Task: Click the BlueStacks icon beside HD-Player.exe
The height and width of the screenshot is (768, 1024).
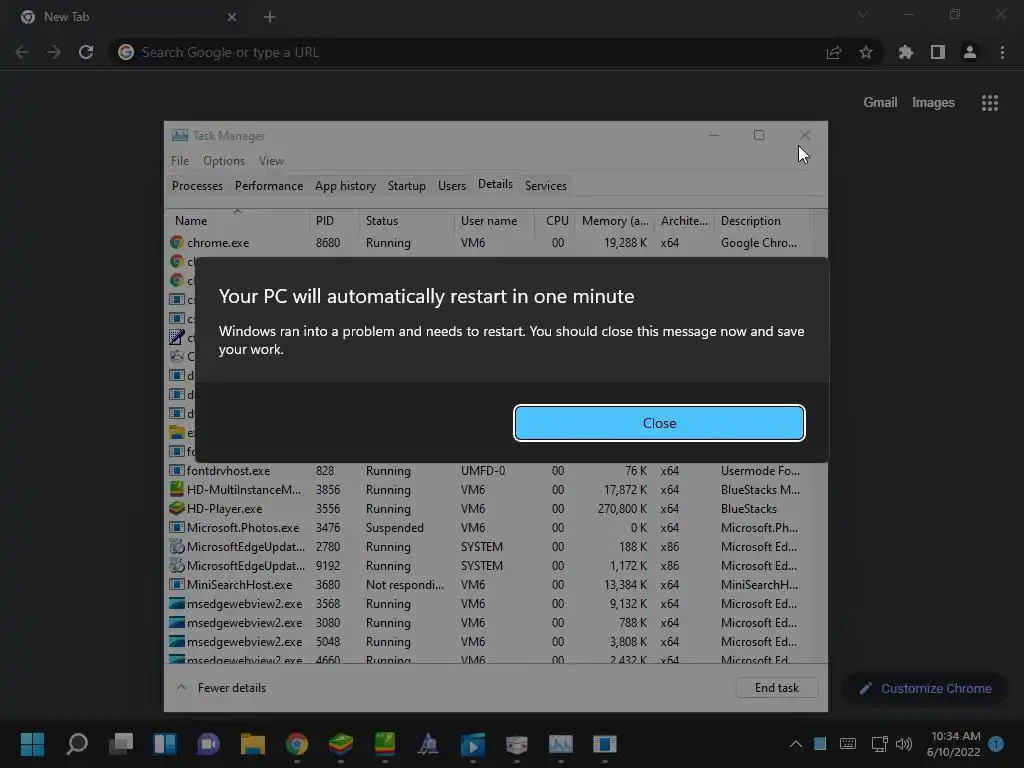Action: tap(176, 508)
